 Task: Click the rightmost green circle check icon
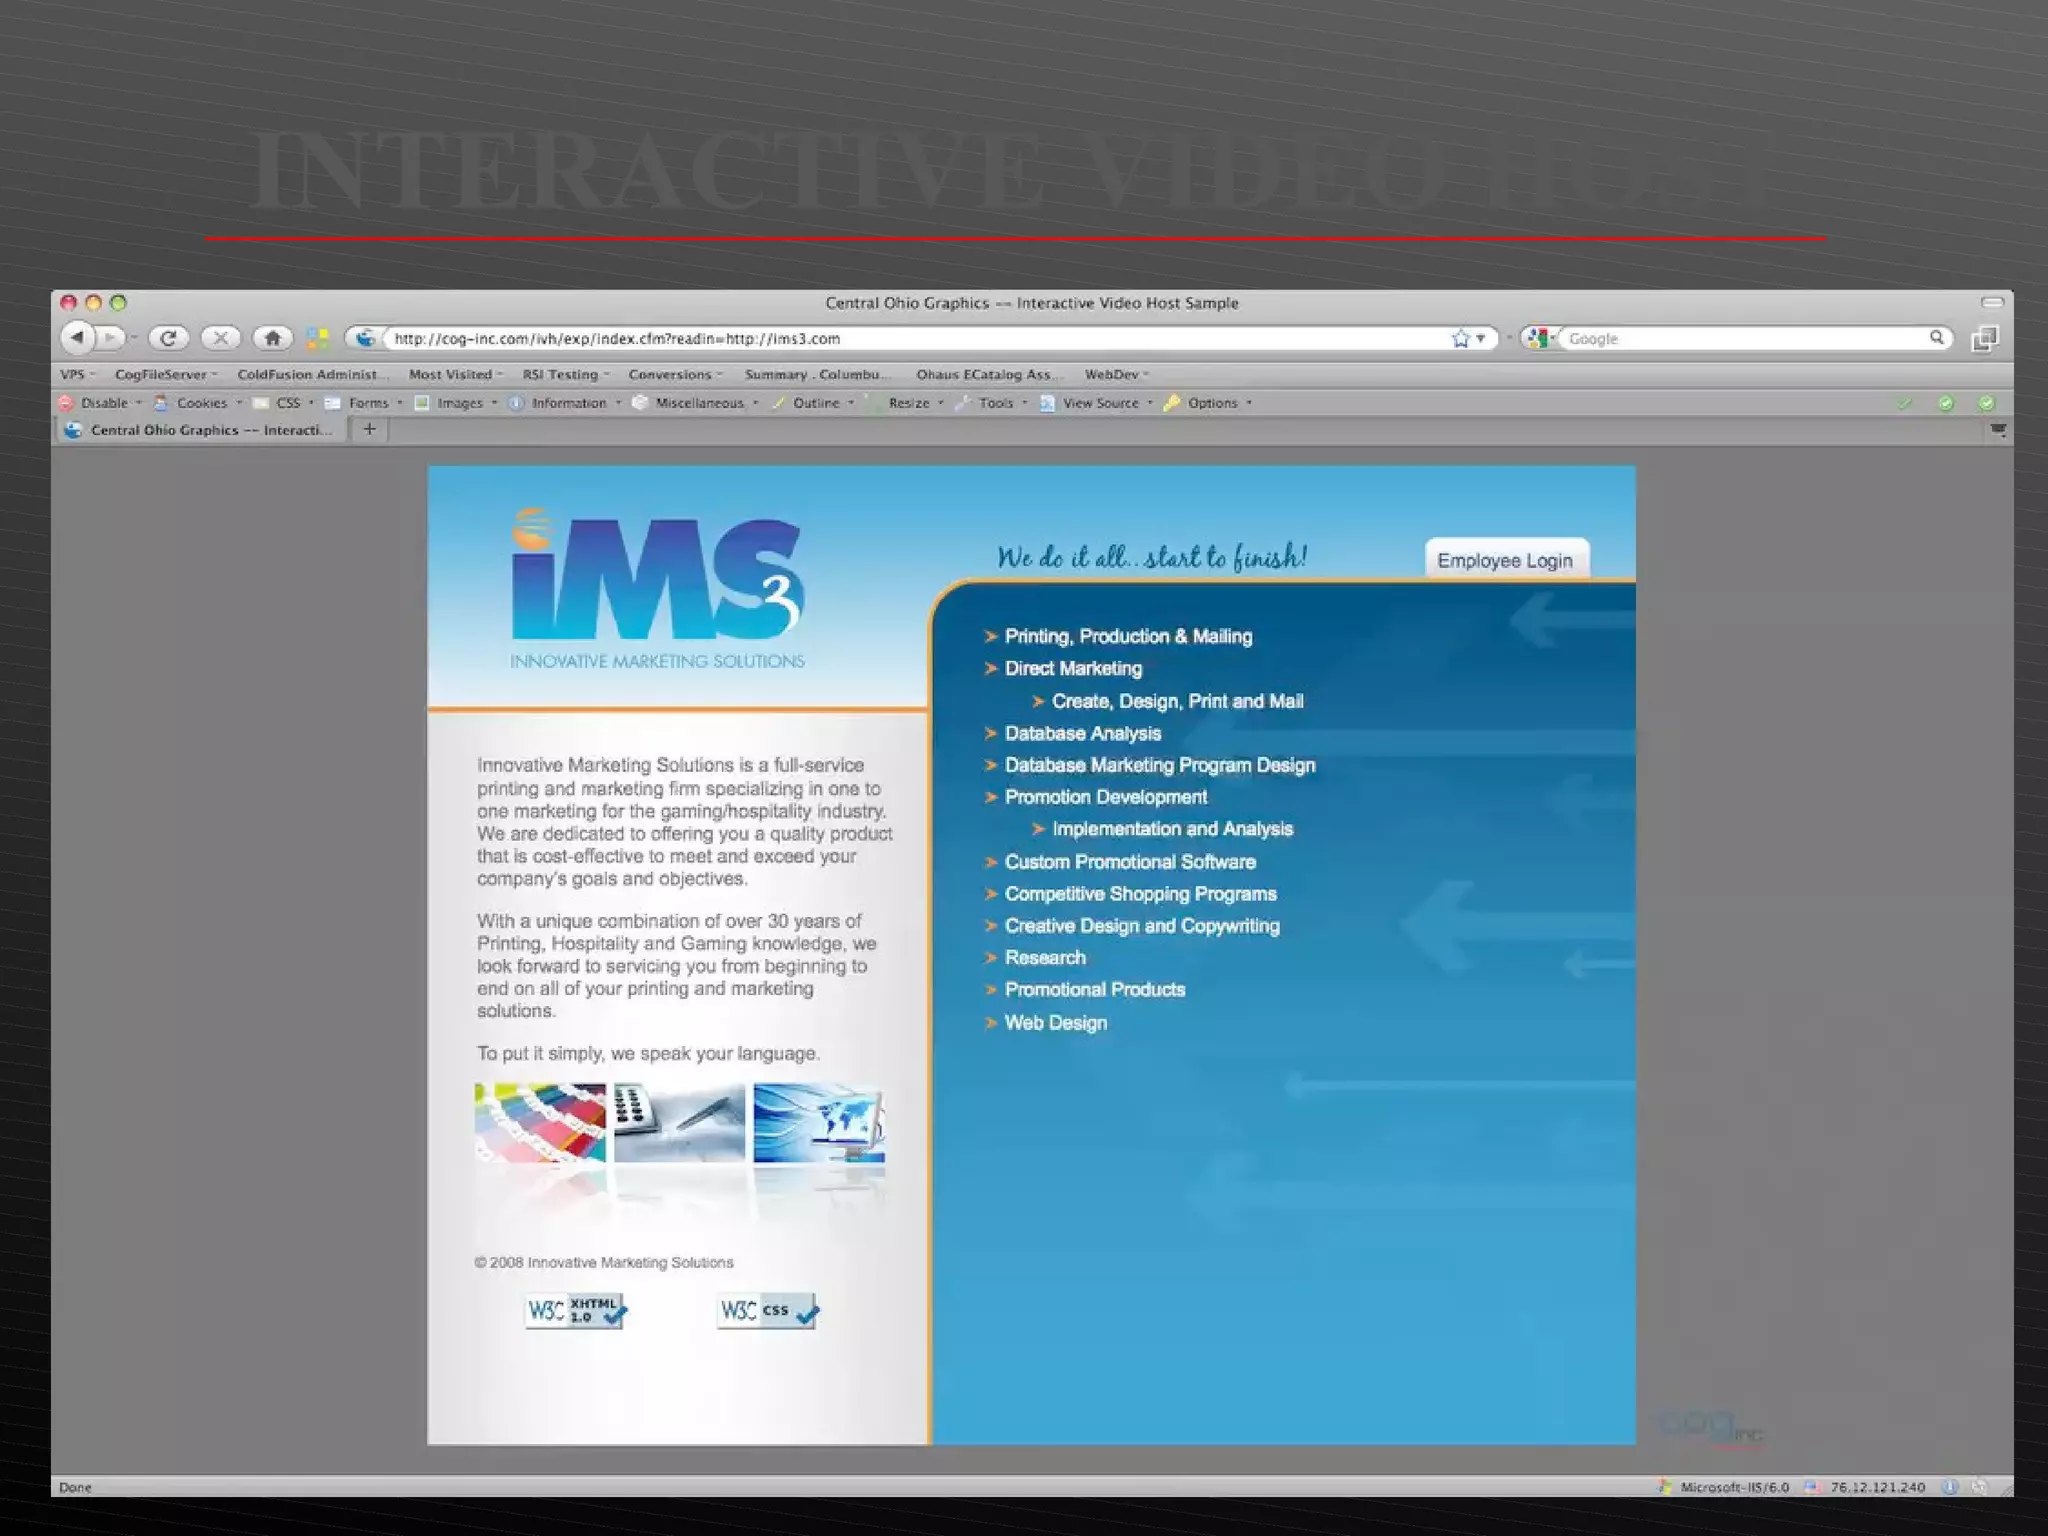click(1986, 403)
